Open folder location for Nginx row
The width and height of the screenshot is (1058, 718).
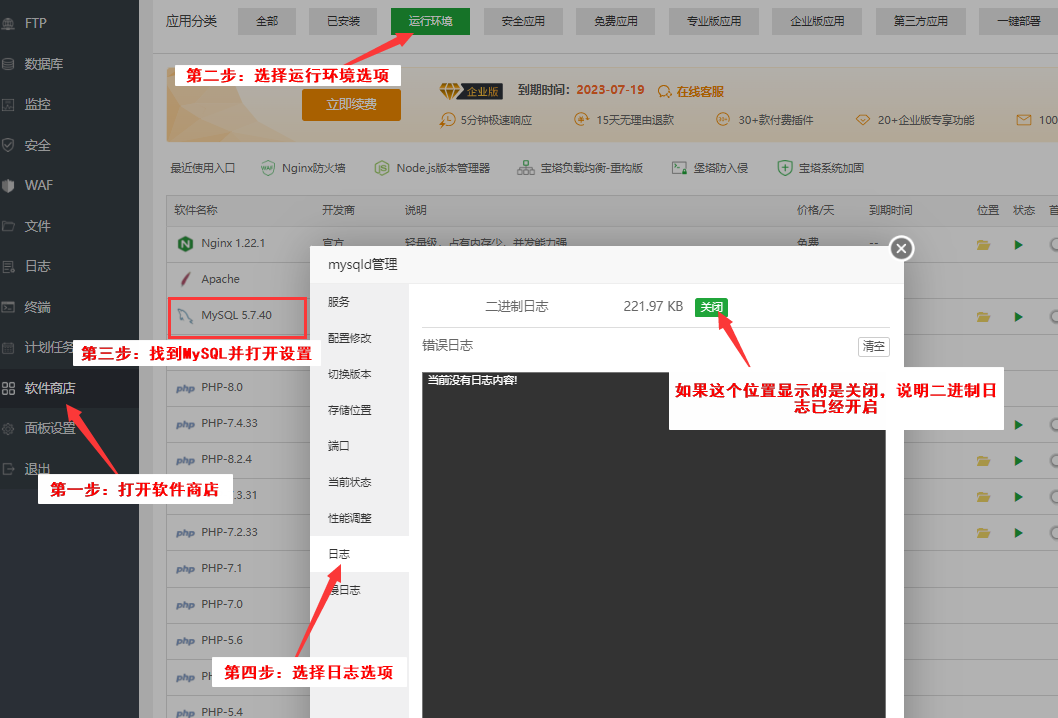click(984, 245)
